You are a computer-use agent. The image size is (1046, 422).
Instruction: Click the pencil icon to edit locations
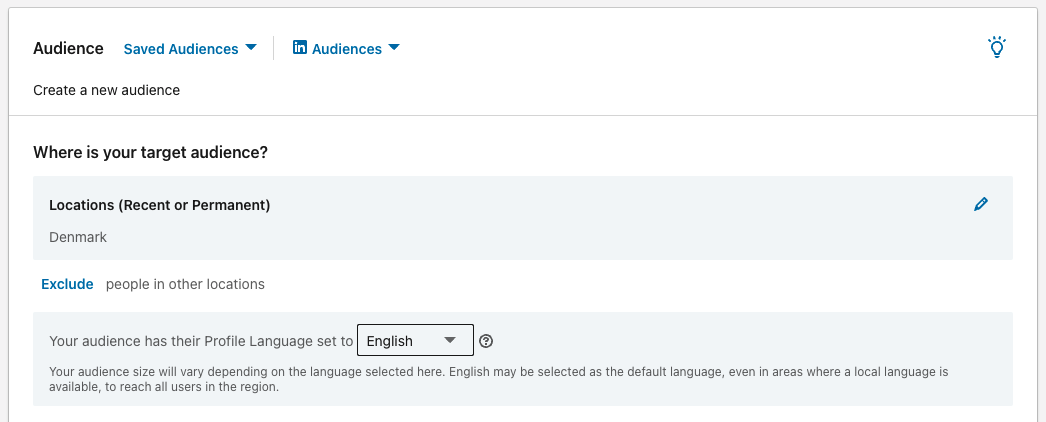(x=981, y=204)
